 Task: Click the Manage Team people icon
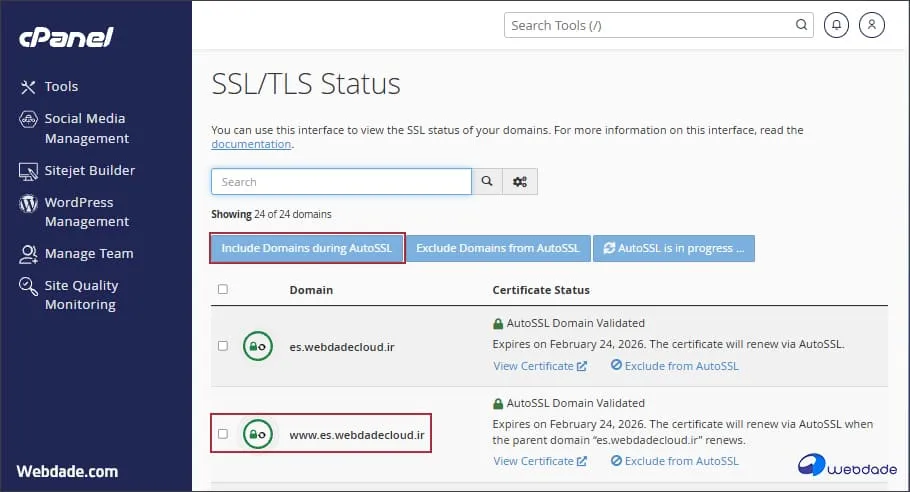(x=28, y=254)
